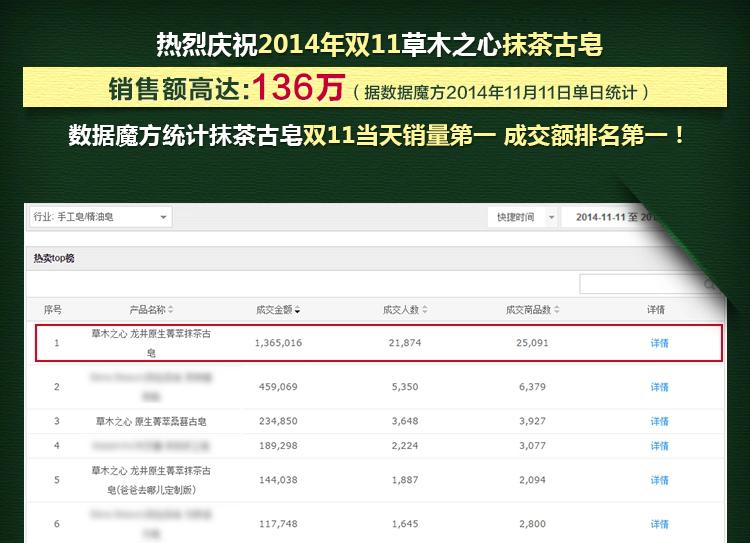Click item count 3,927
750x543 pixels.
tap(532, 421)
